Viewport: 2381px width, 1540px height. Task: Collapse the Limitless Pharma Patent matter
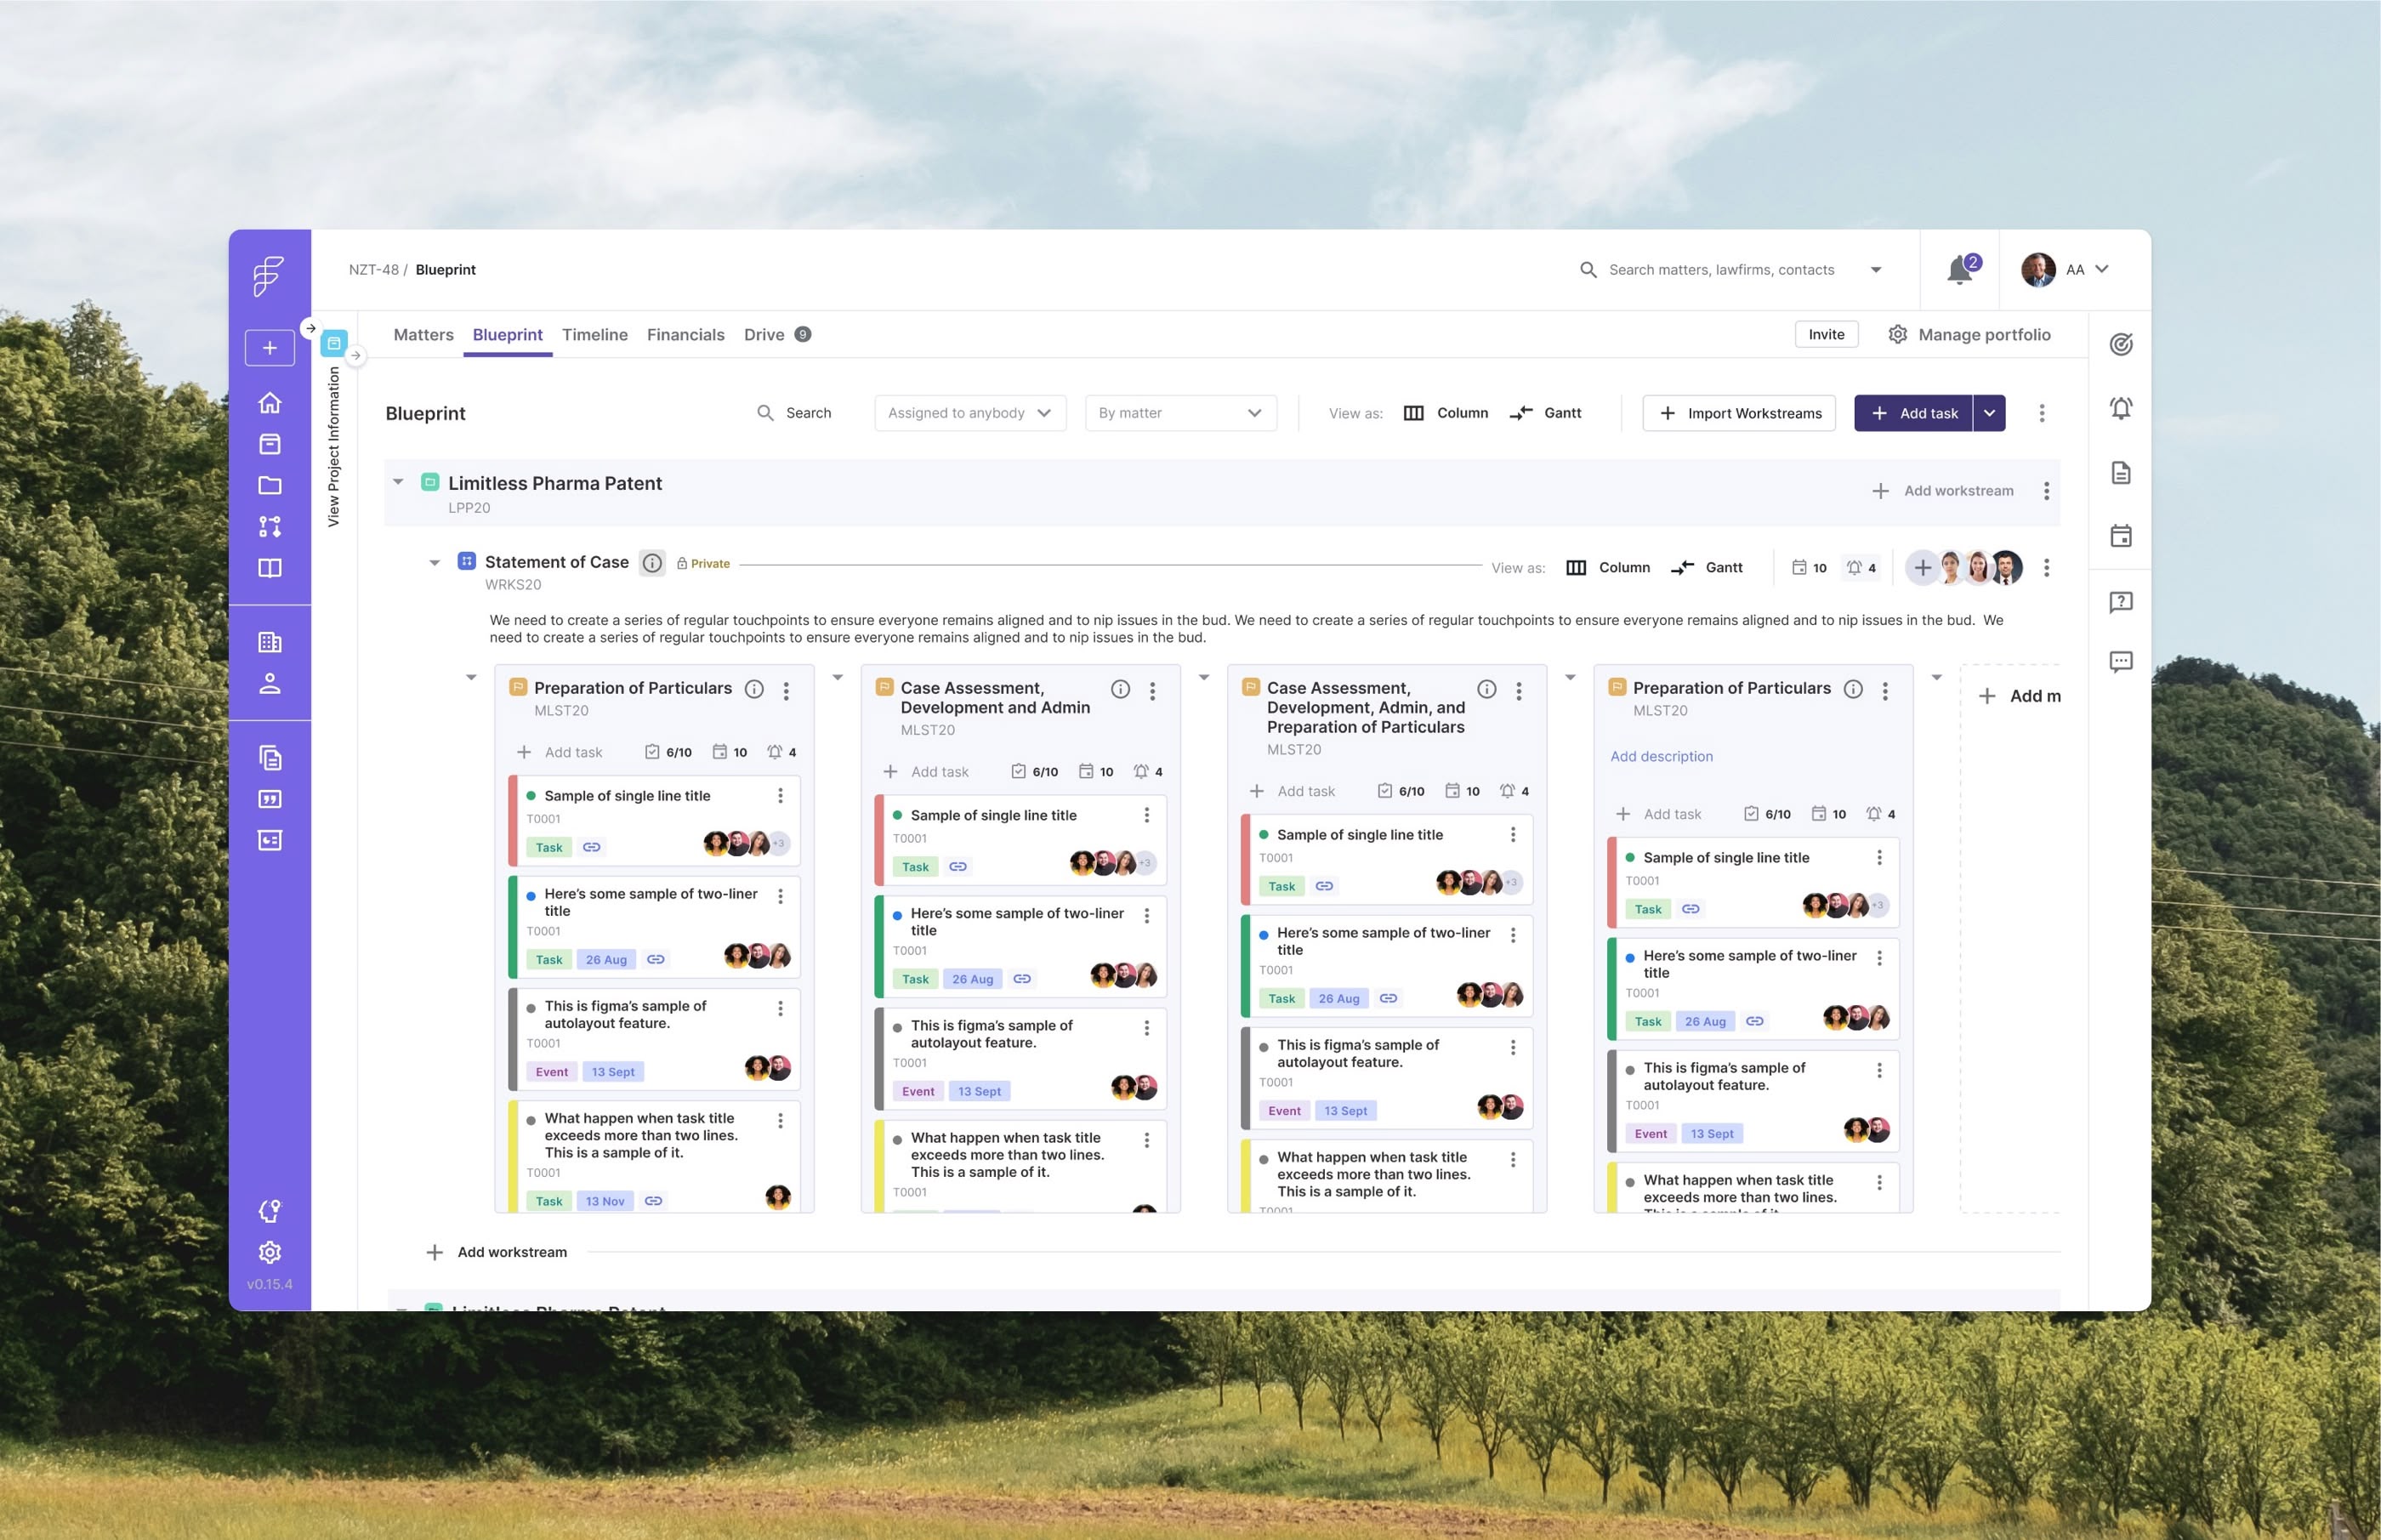coord(398,482)
